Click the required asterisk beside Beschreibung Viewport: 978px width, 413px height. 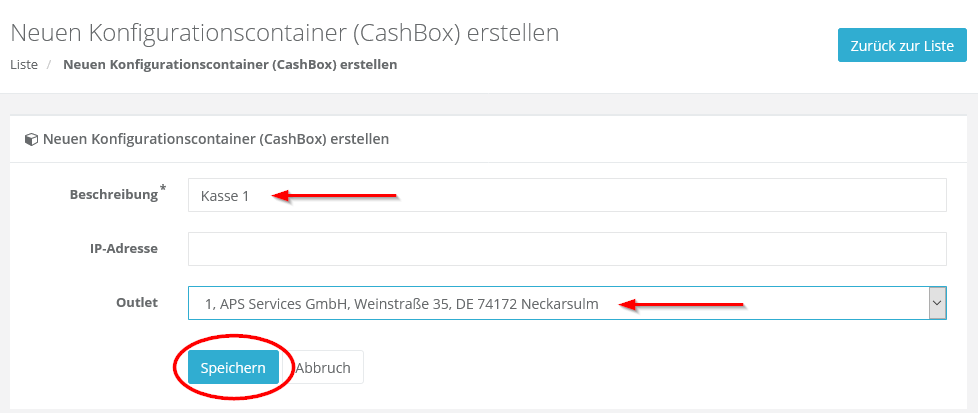(x=163, y=188)
